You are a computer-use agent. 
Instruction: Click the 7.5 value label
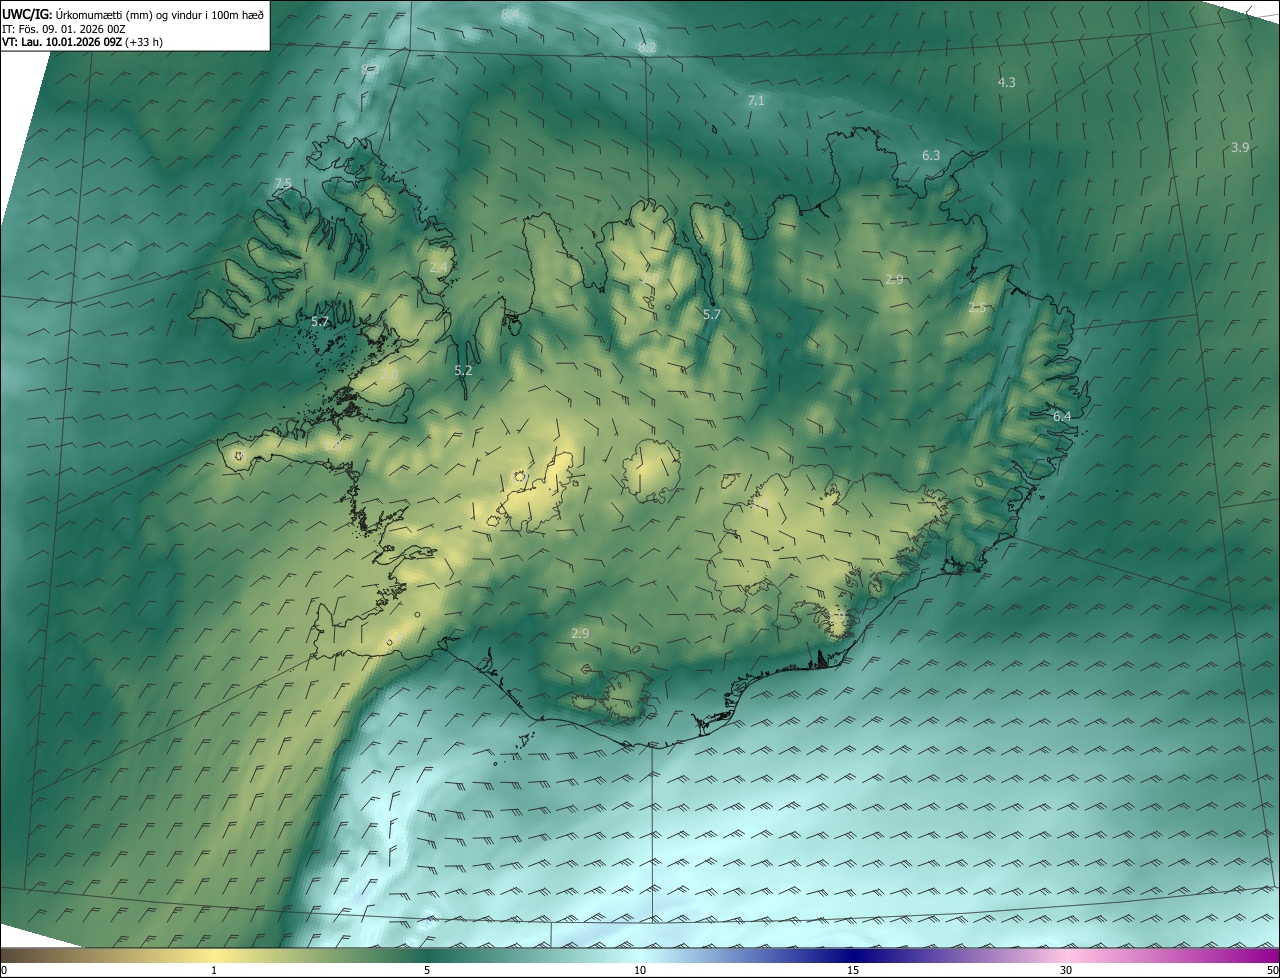pos(283,183)
